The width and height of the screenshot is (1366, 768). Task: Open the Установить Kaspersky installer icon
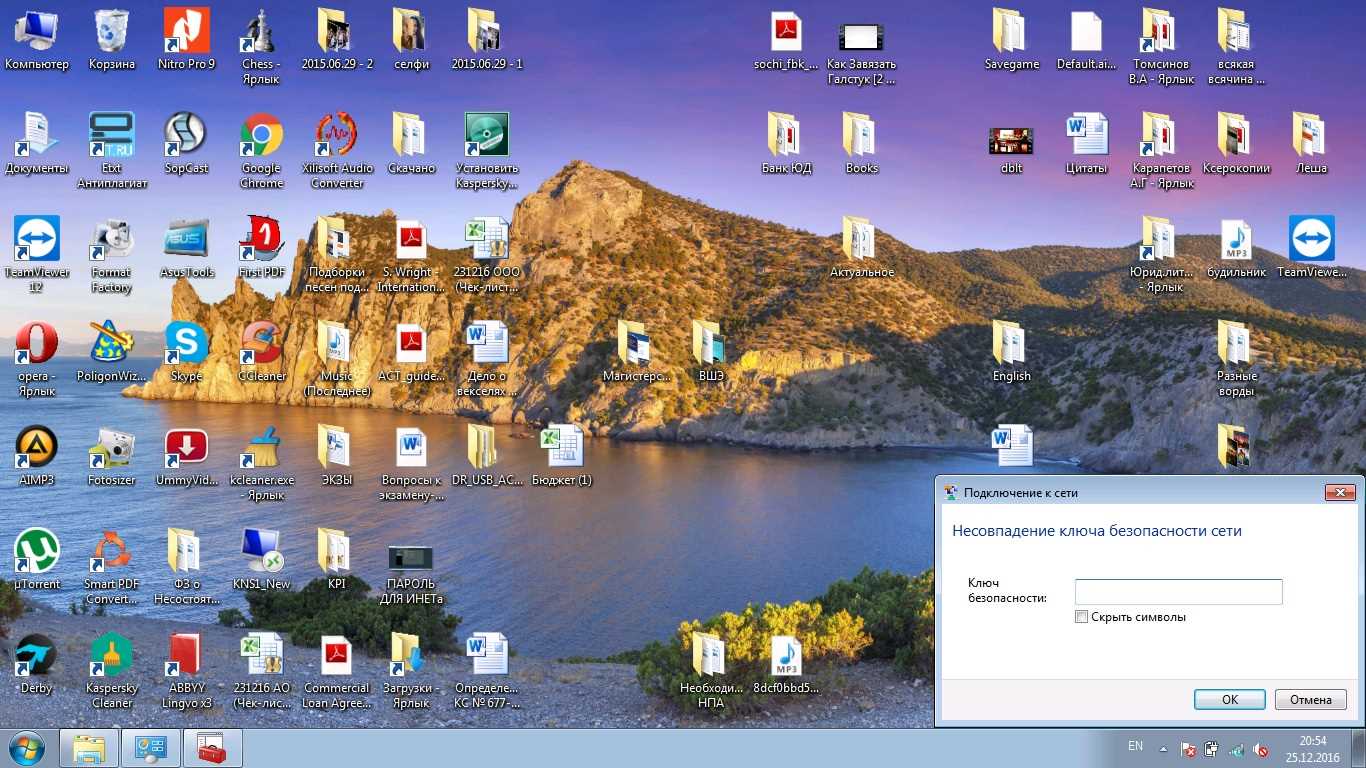point(487,150)
